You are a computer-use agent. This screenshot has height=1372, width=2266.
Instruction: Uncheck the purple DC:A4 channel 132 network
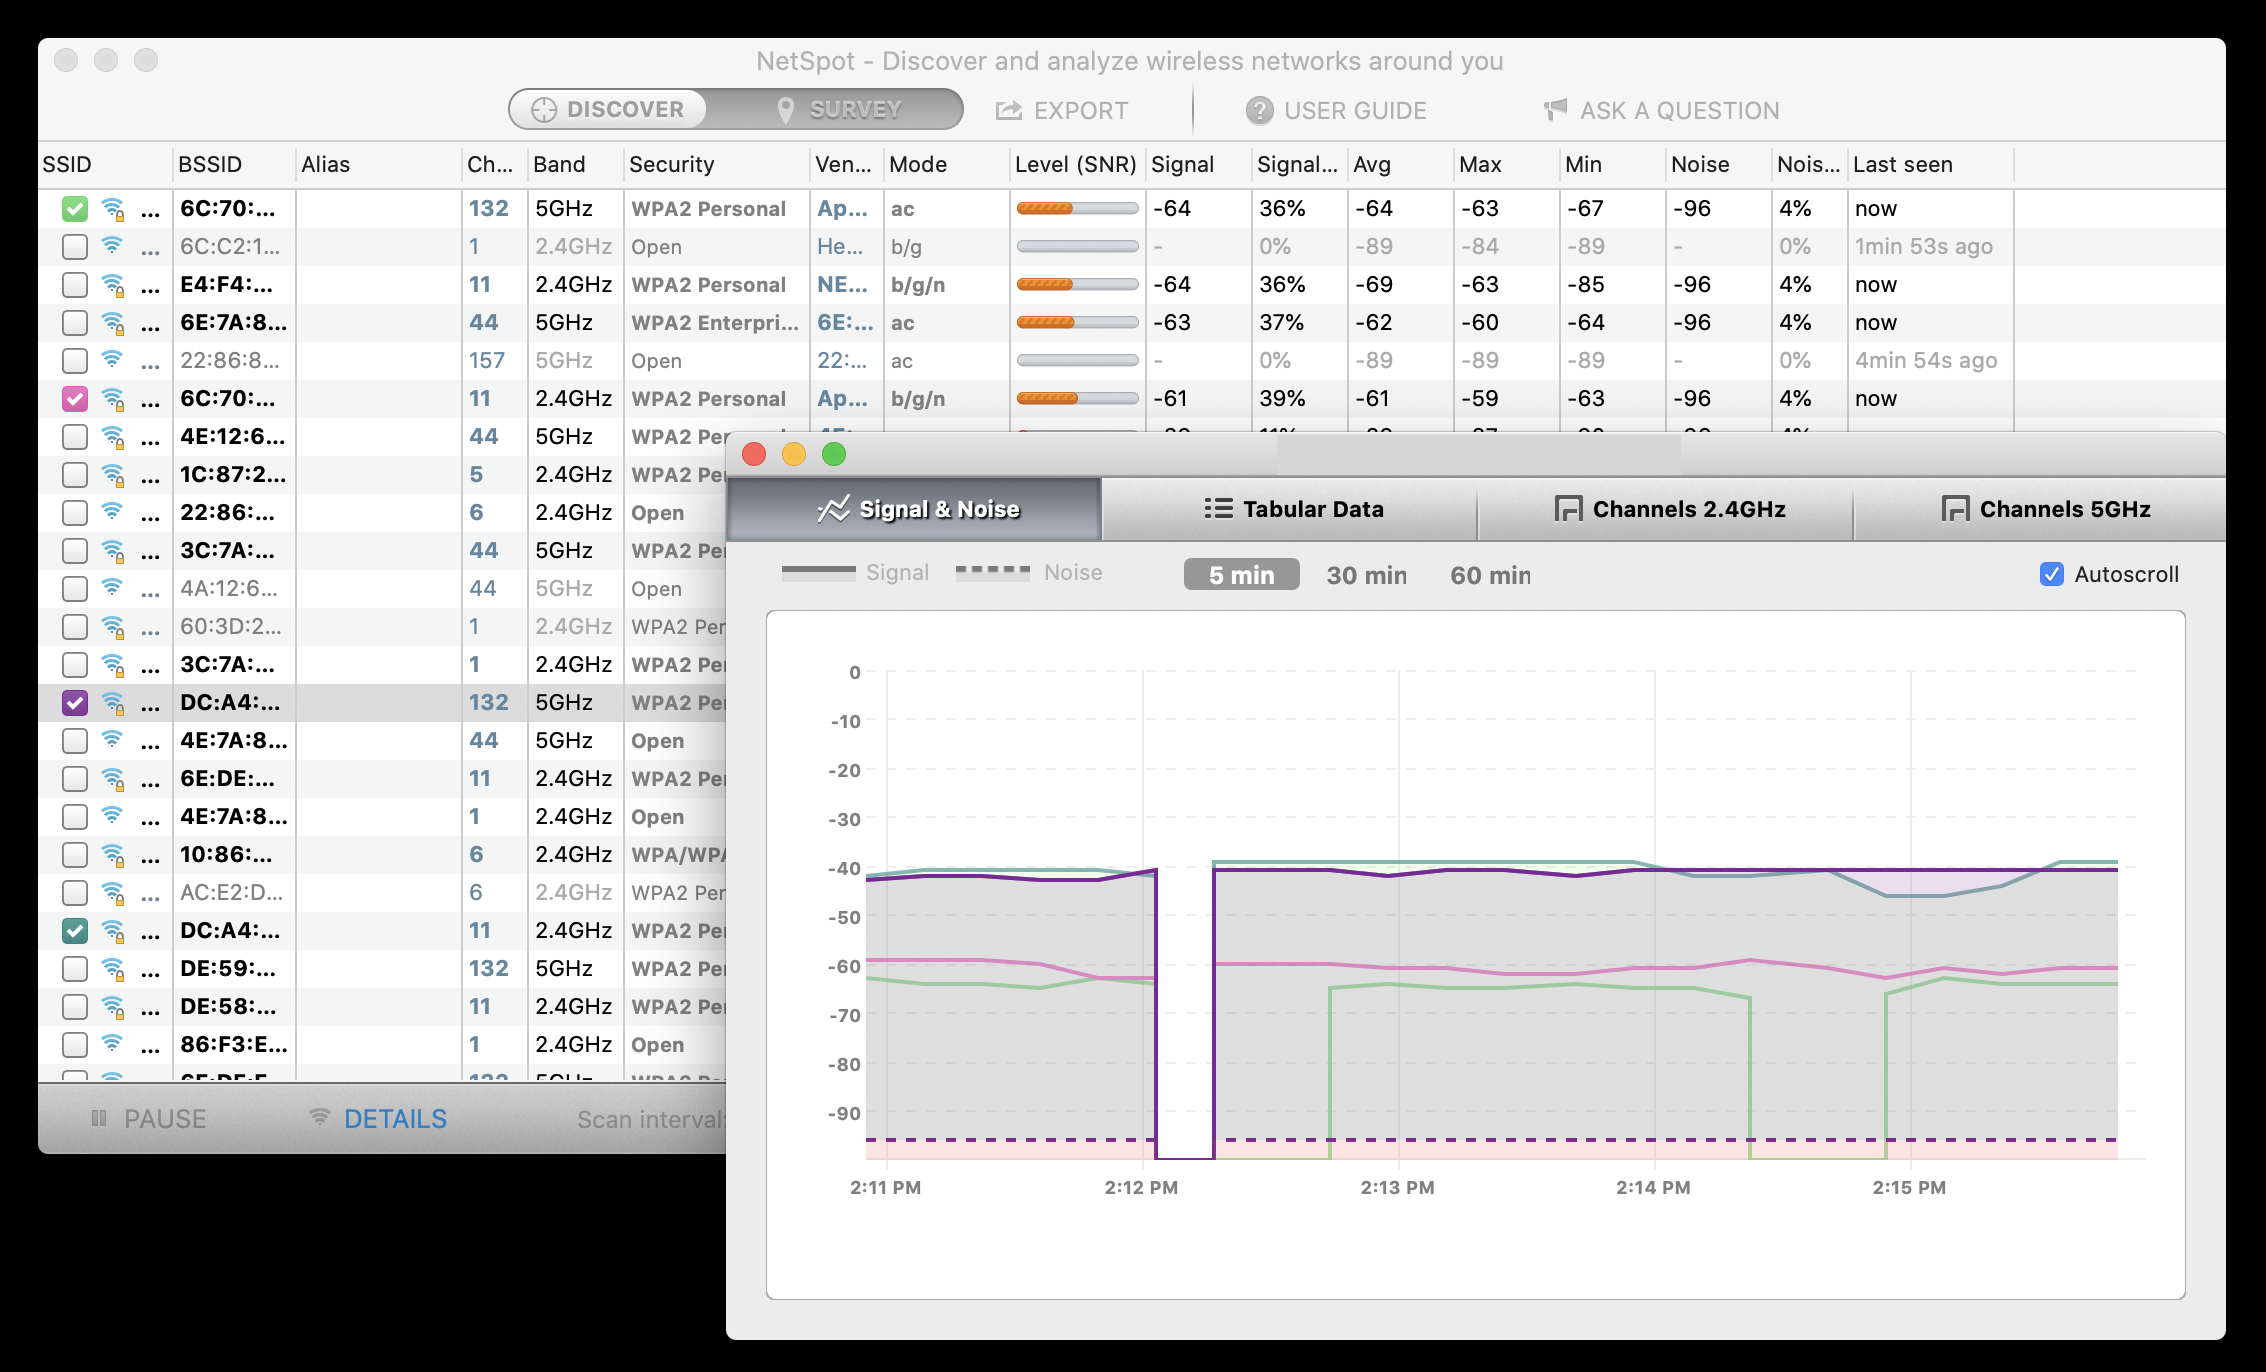[x=75, y=703]
